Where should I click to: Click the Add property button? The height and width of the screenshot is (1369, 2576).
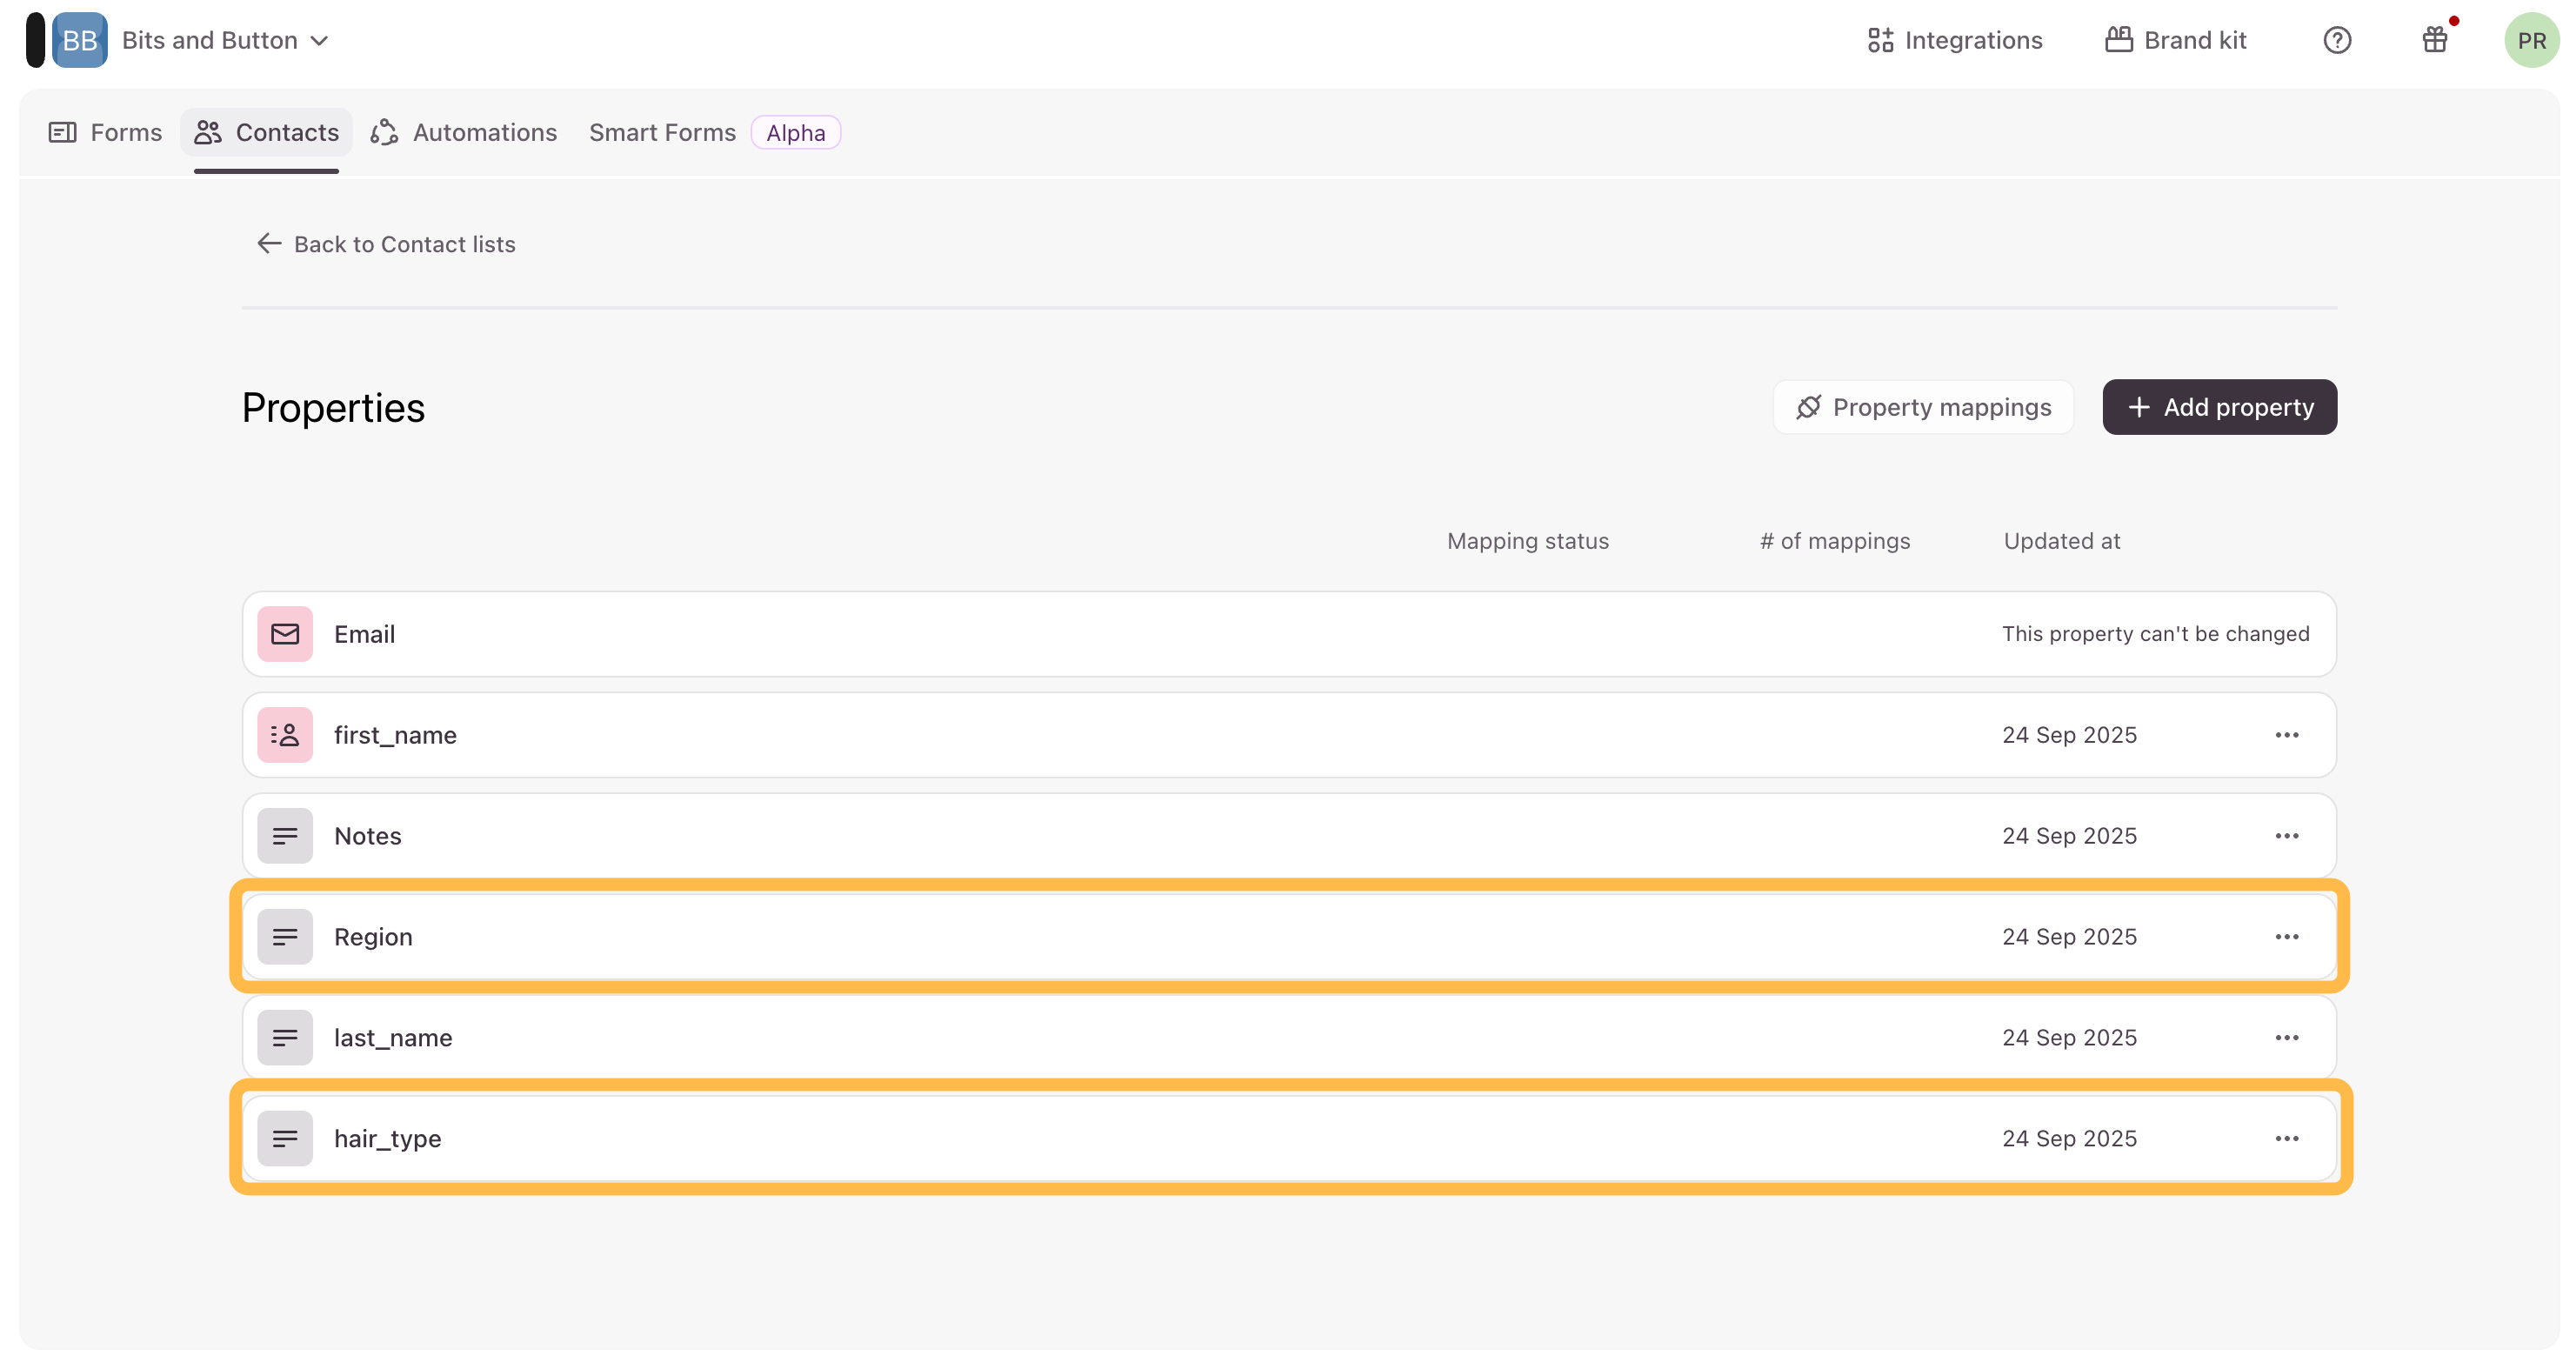[x=2219, y=407]
